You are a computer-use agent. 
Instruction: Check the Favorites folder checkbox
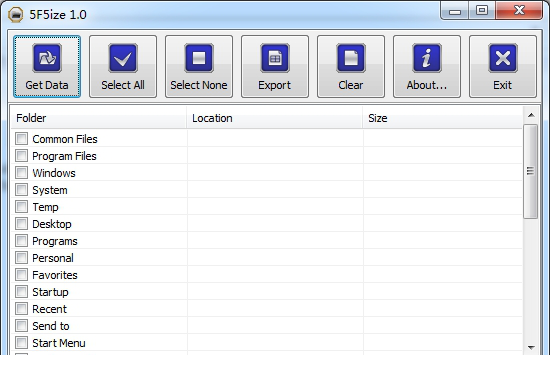pyautogui.click(x=21, y=275)
